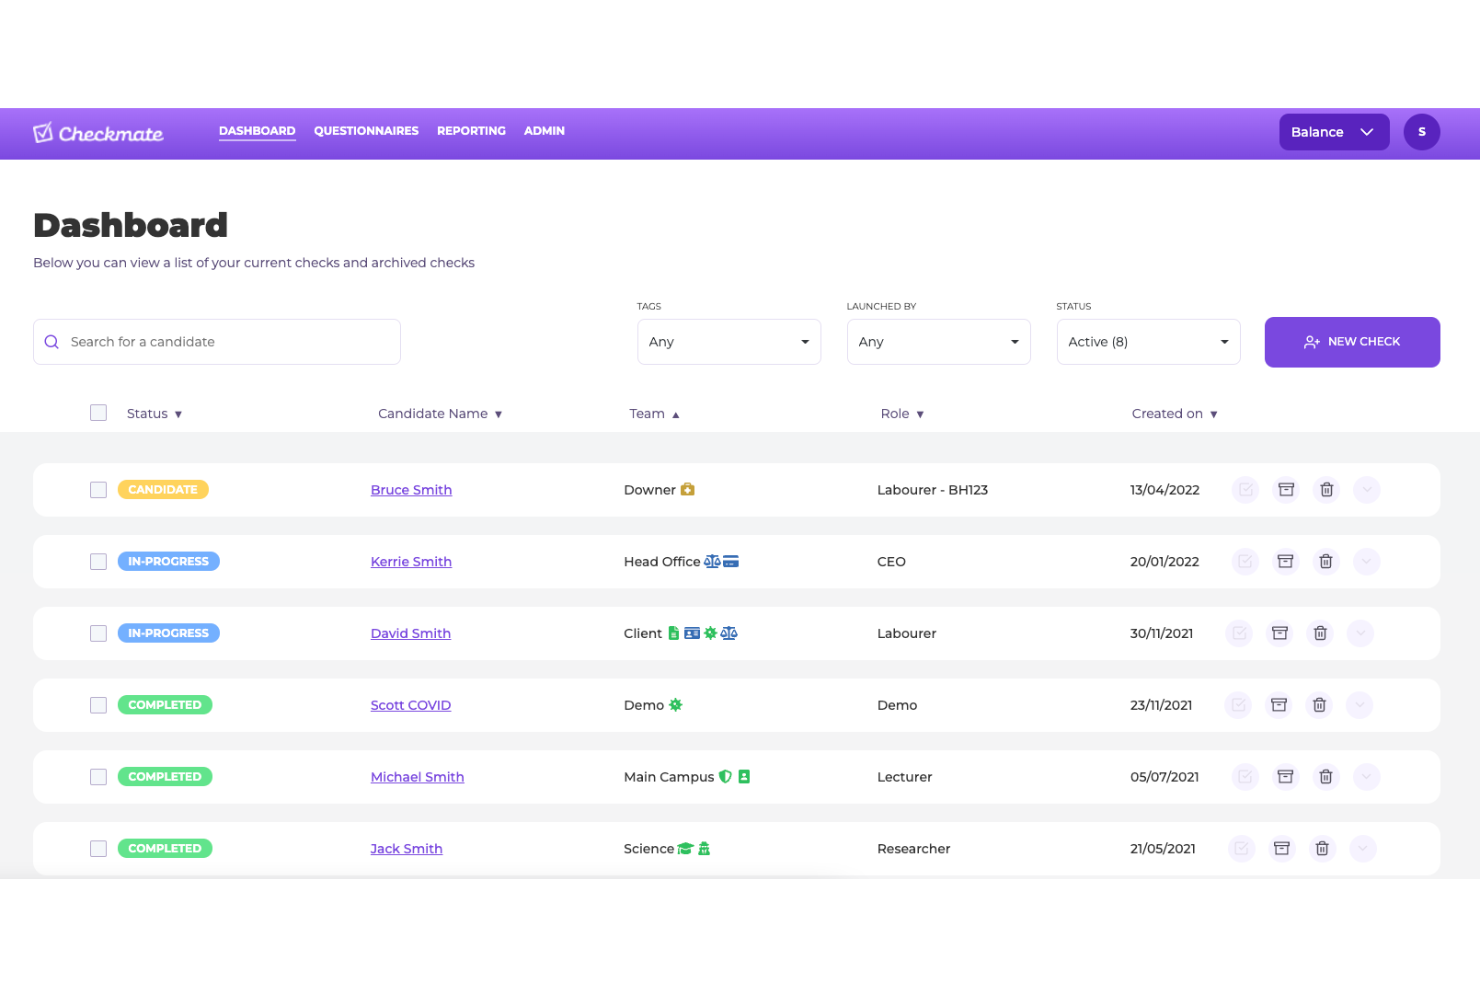Delete Jack Smith's check
Image resolution: width=1480 pixels, height=987 pixels.
point(1322,849)
